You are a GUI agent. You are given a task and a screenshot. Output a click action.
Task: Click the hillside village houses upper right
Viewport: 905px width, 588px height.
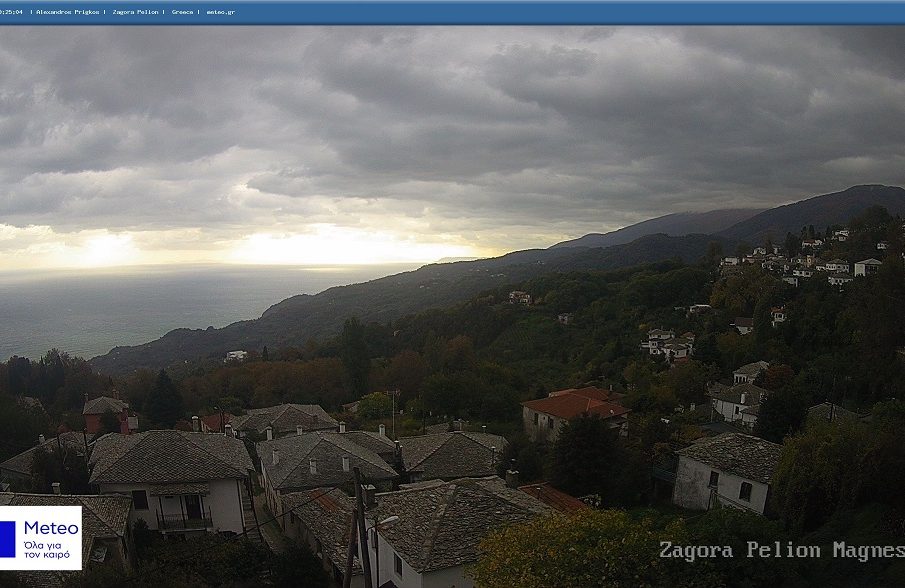[x=800, y=265]
